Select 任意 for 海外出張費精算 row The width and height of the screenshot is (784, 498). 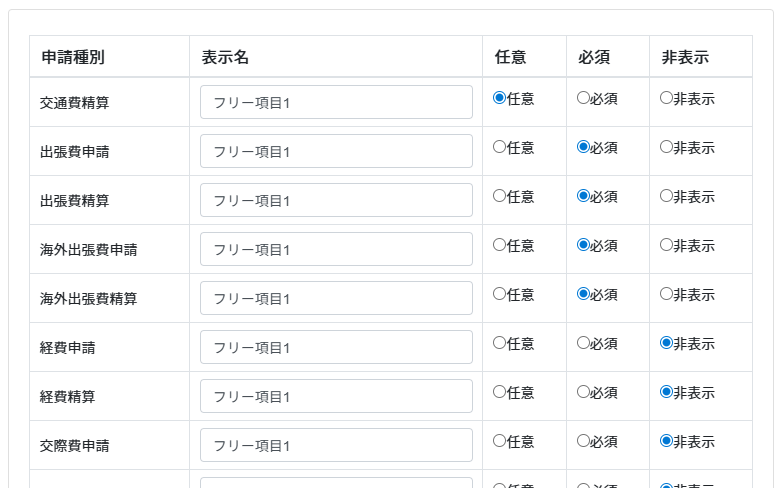pyautogui.click(x=500, y=294)
